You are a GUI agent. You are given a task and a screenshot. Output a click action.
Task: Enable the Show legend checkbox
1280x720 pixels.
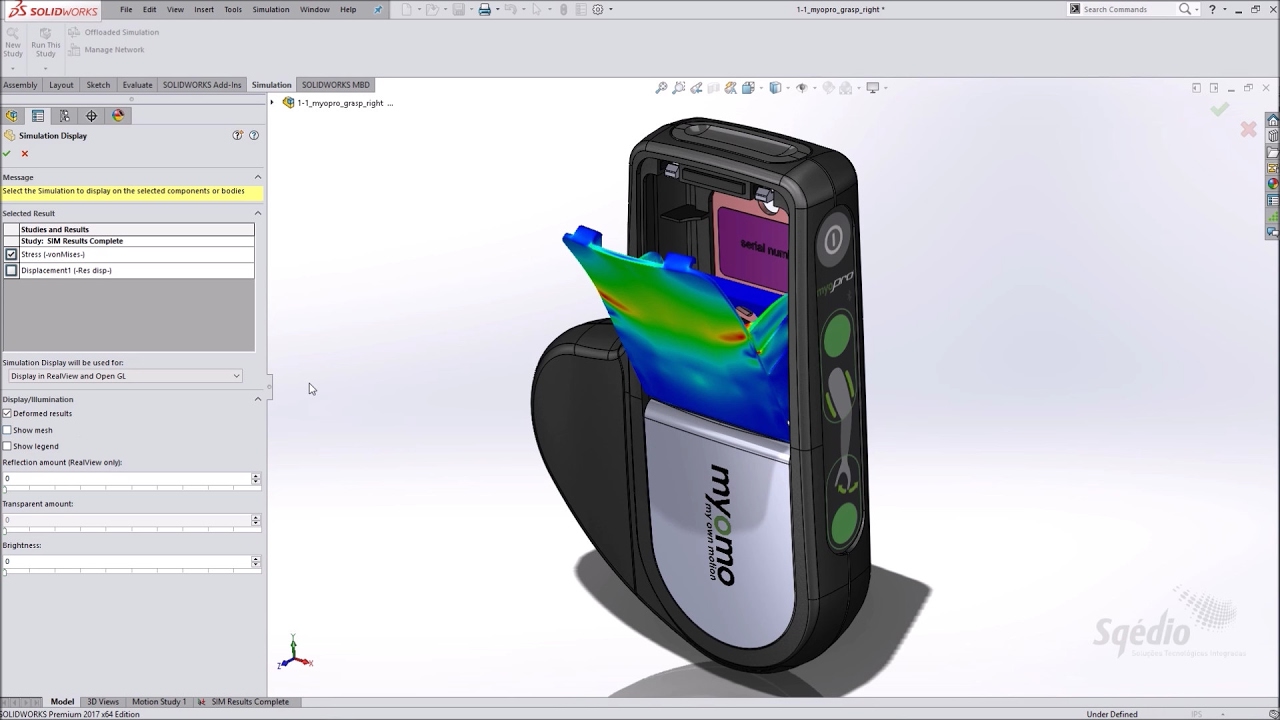[7, 446]
